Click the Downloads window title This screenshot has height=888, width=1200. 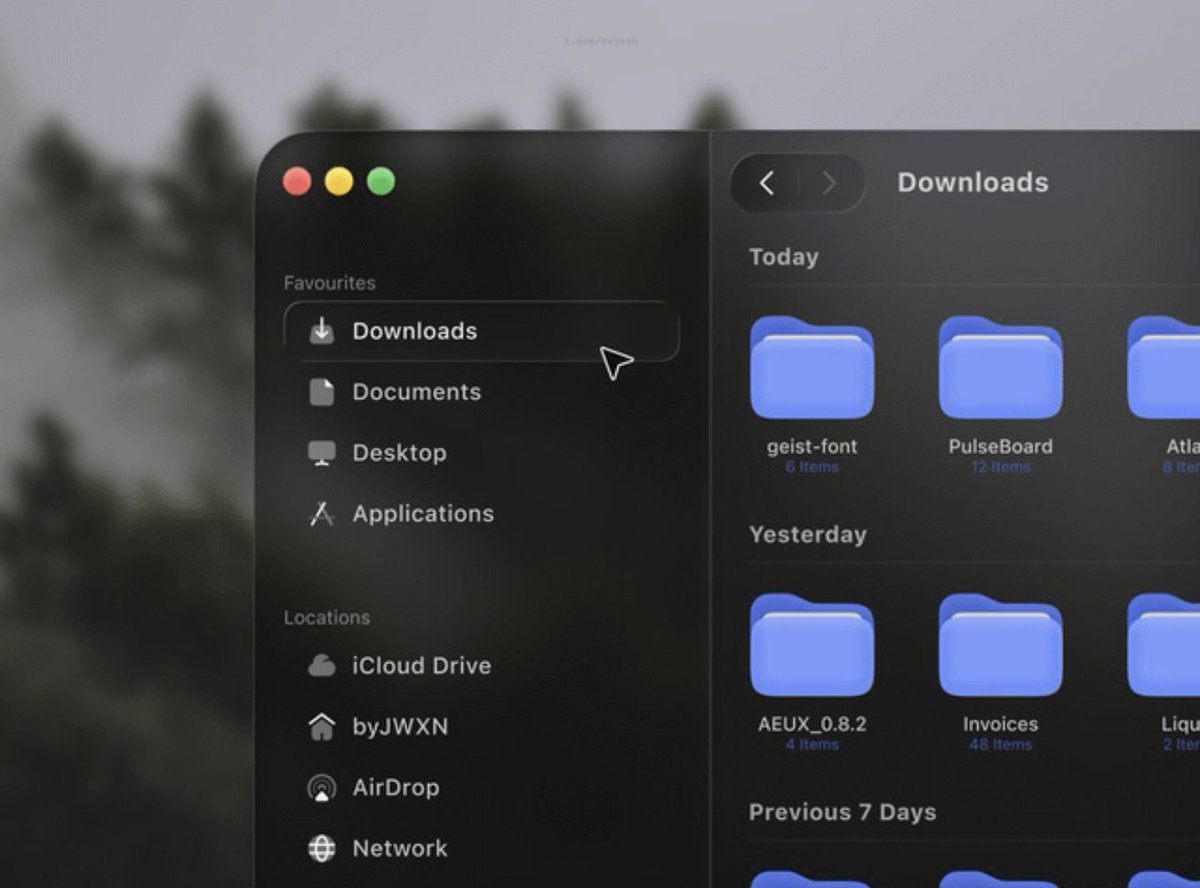973,183
